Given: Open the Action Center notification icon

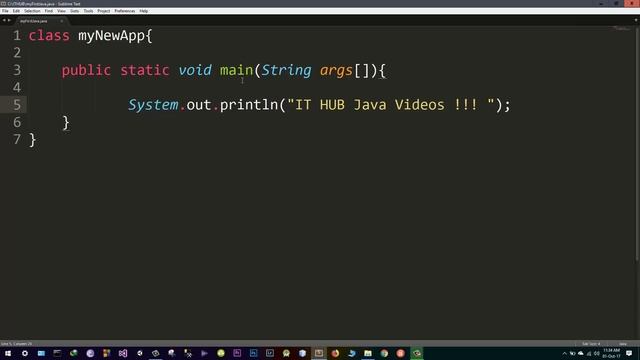Looking at the screenshot, I should 629,353.
